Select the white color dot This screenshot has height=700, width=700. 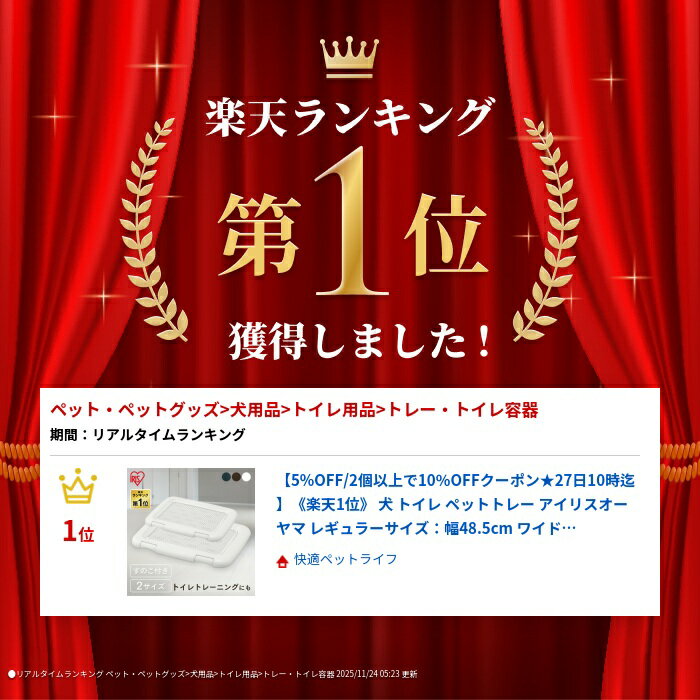tap(246, 477)
